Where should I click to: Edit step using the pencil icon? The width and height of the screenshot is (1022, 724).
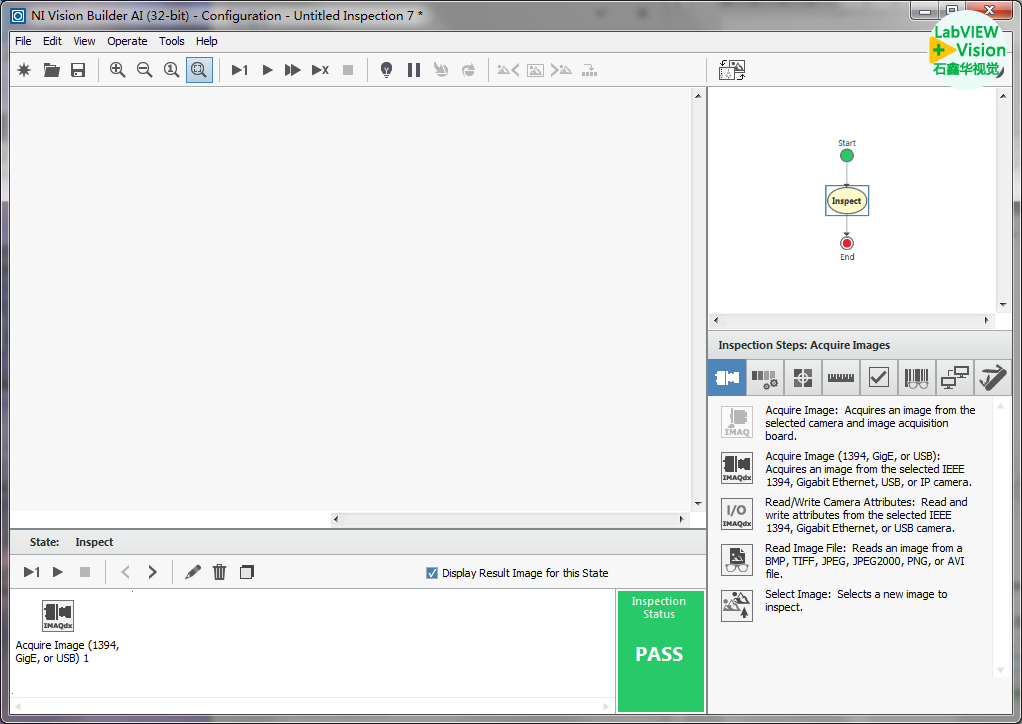[193, 572]
